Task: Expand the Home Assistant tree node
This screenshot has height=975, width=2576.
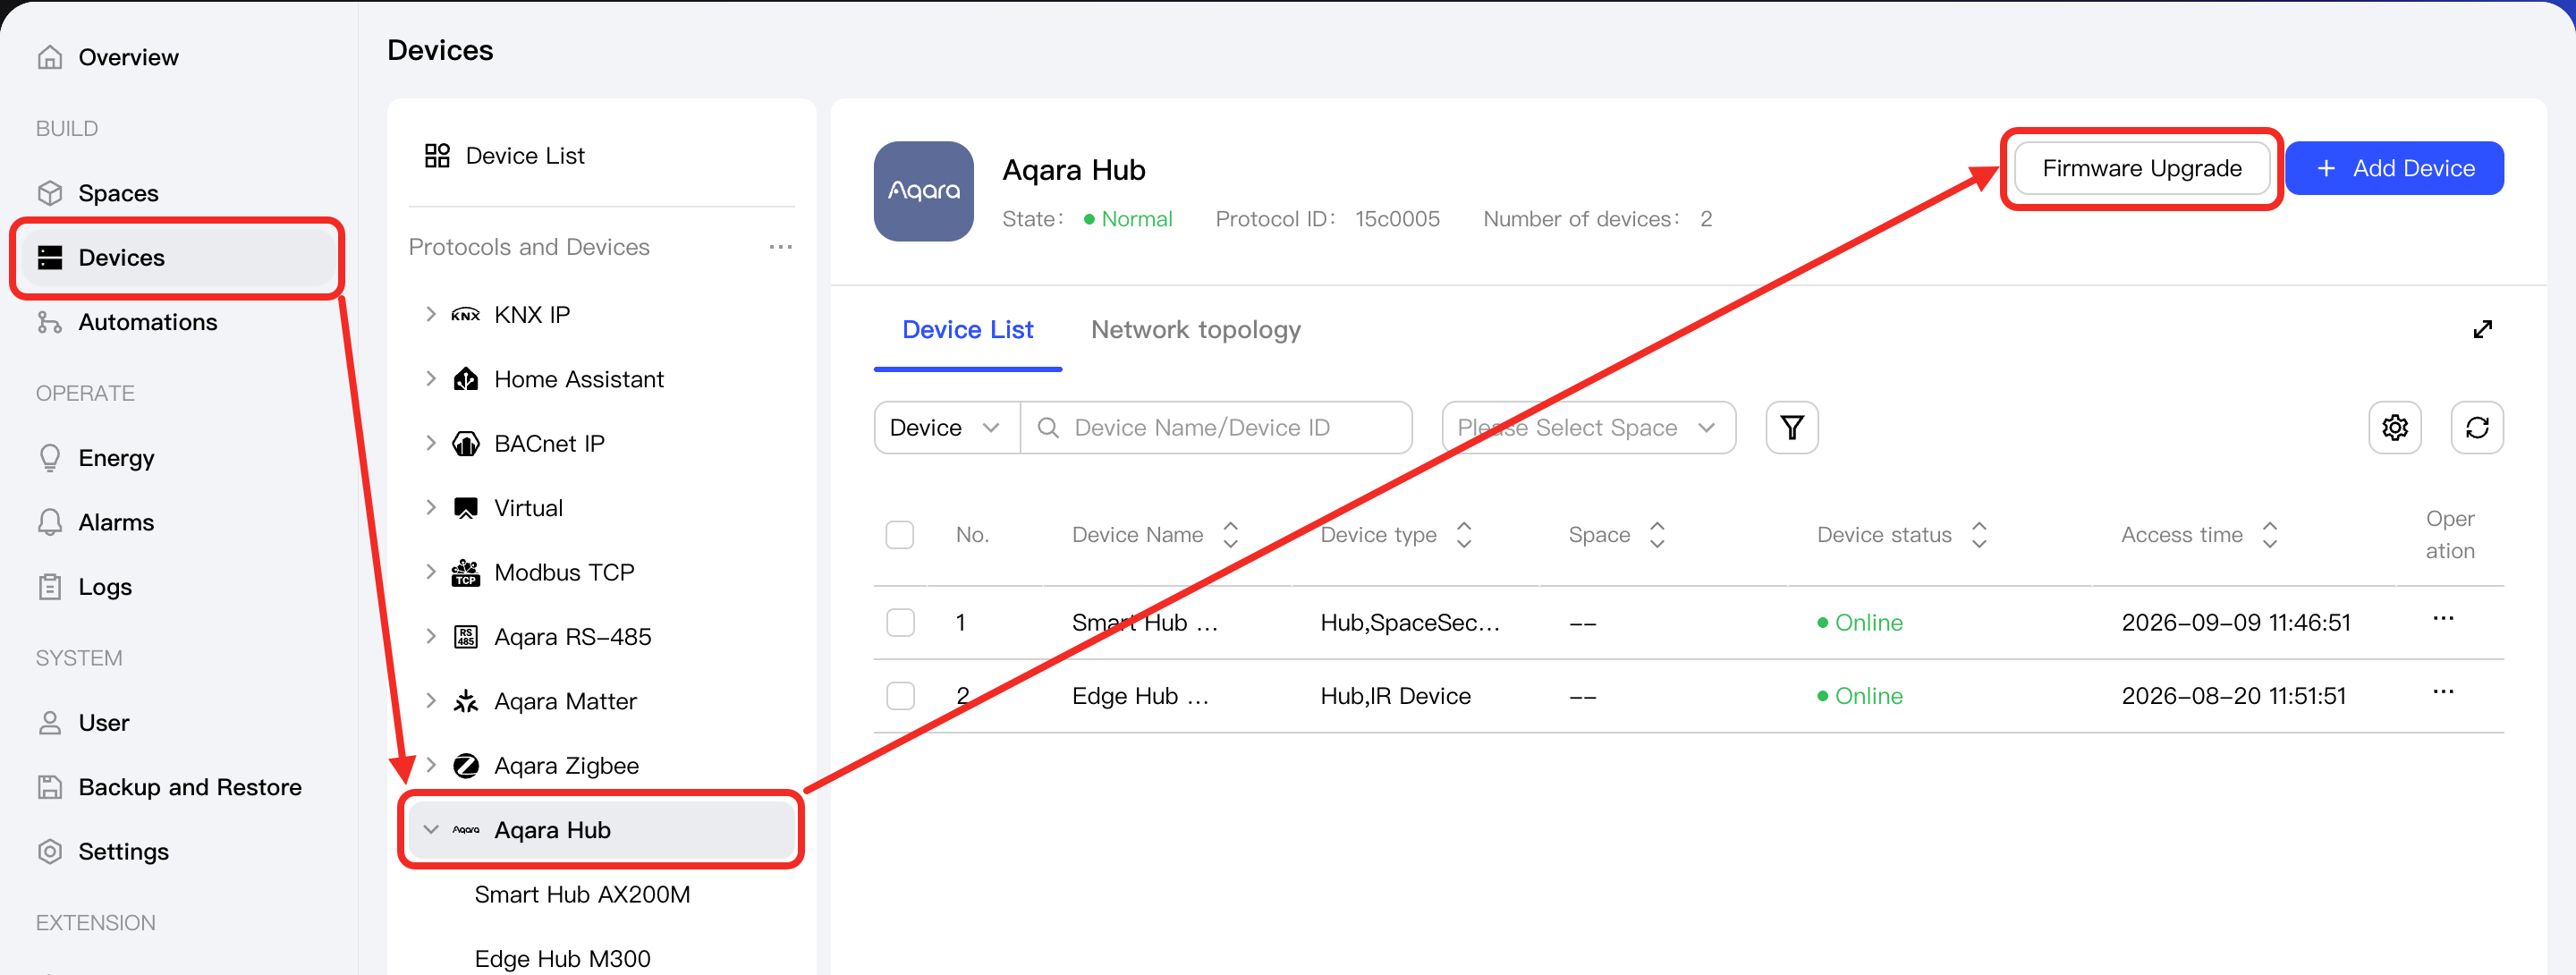Action: point(431,379)
